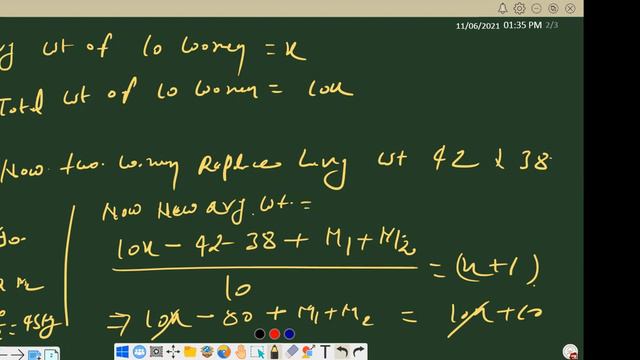Pick the black pen color
This screenshot has height=360, width=640.
click(260, 334)
